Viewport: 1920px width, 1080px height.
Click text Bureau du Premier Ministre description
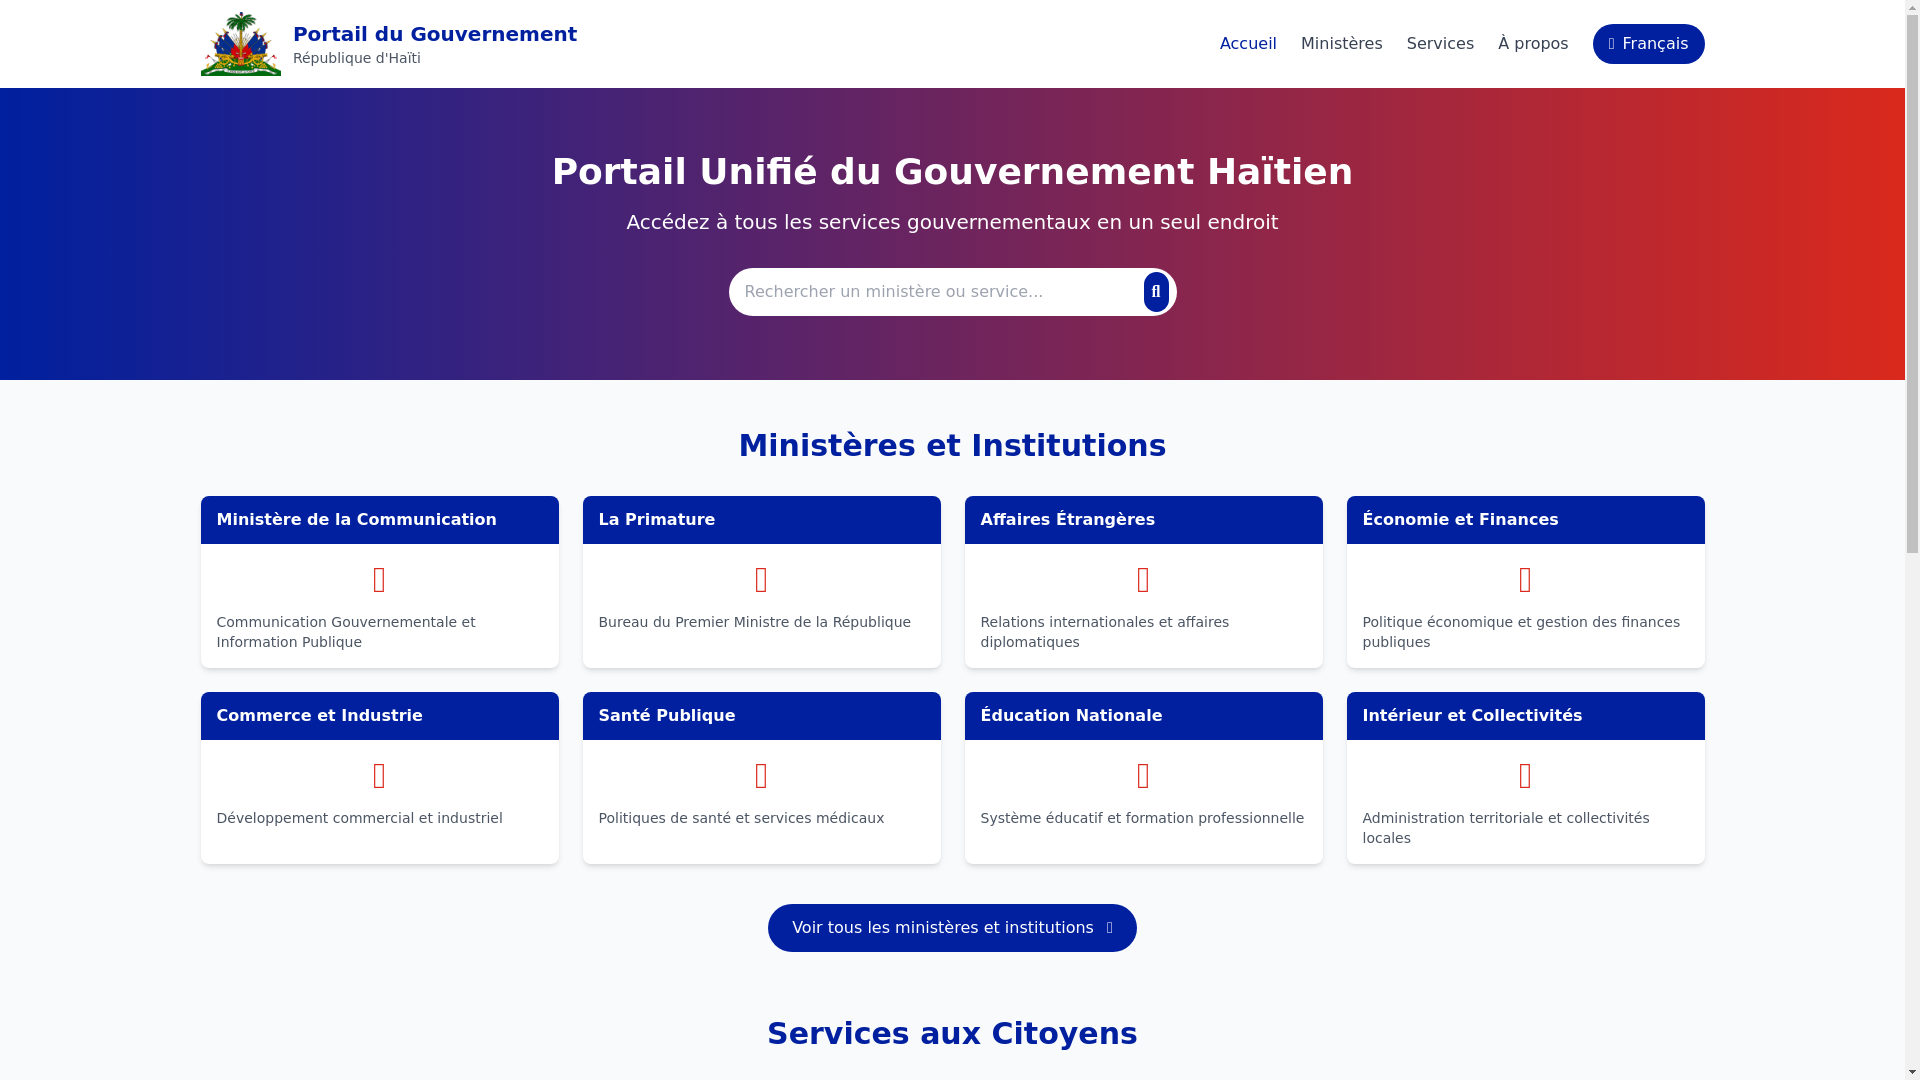pos(754,622)
